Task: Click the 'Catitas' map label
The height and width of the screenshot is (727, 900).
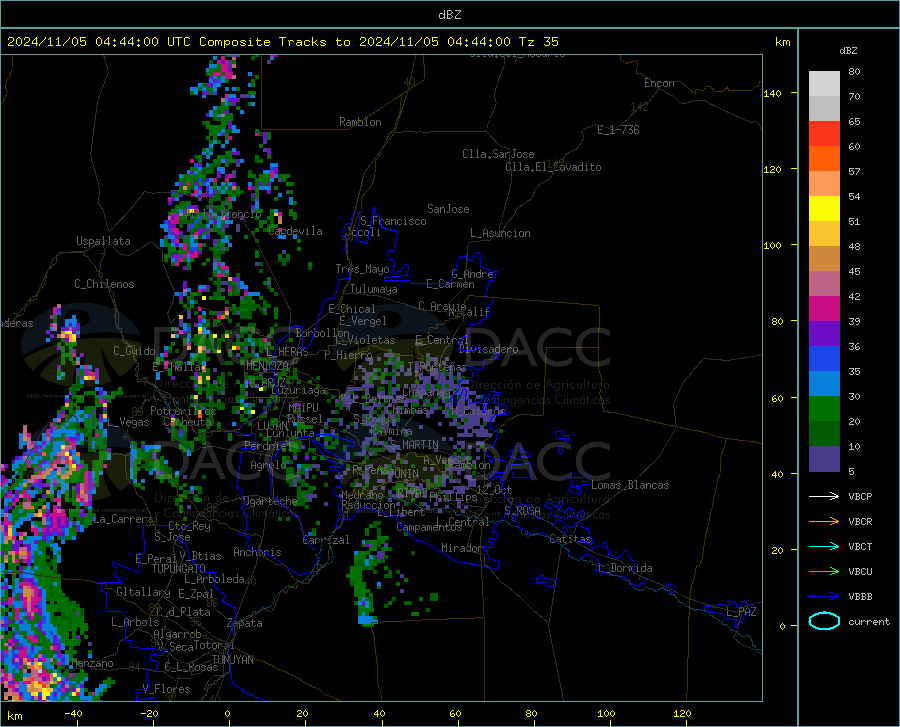Action: coord(570,539)
